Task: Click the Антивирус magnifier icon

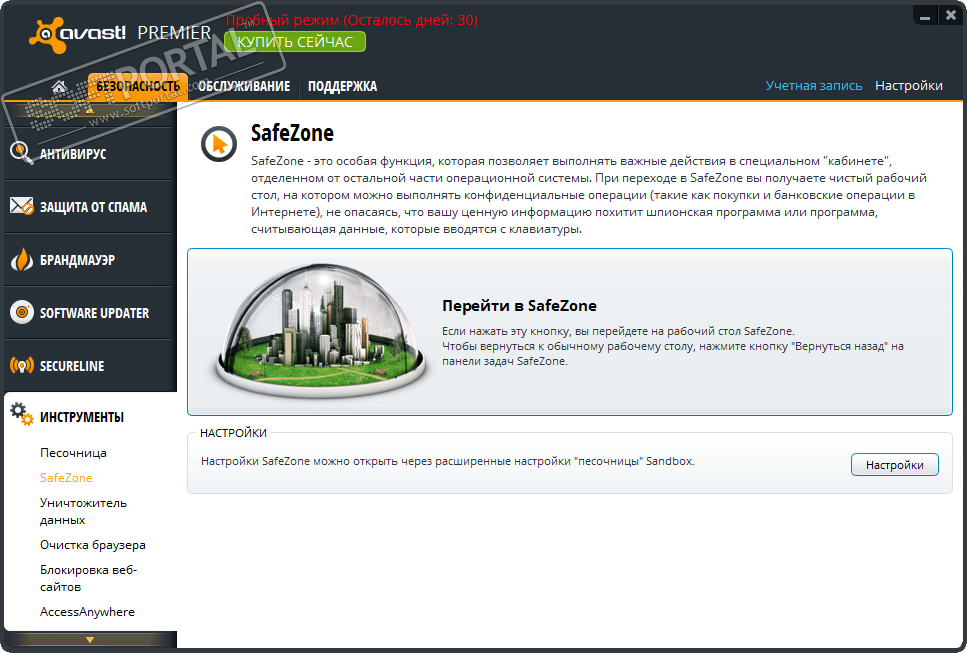Action: pos(22,153)
